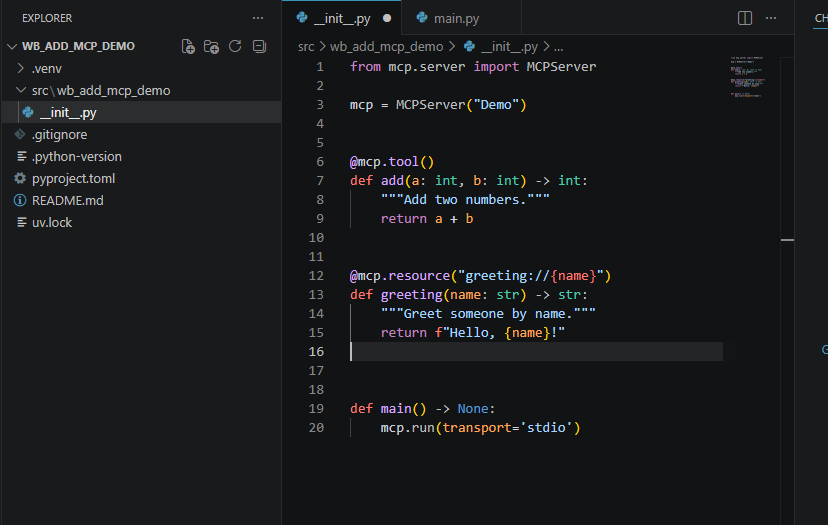Open the partially visible CH panel tab
Screen dimensions: 828x525
tap(821, 18)
